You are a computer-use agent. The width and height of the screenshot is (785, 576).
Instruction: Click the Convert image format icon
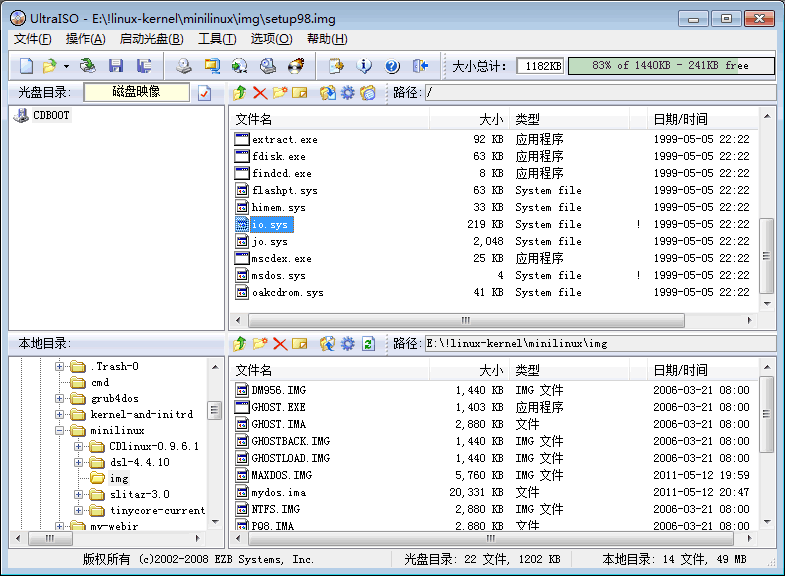click(212, 66)
